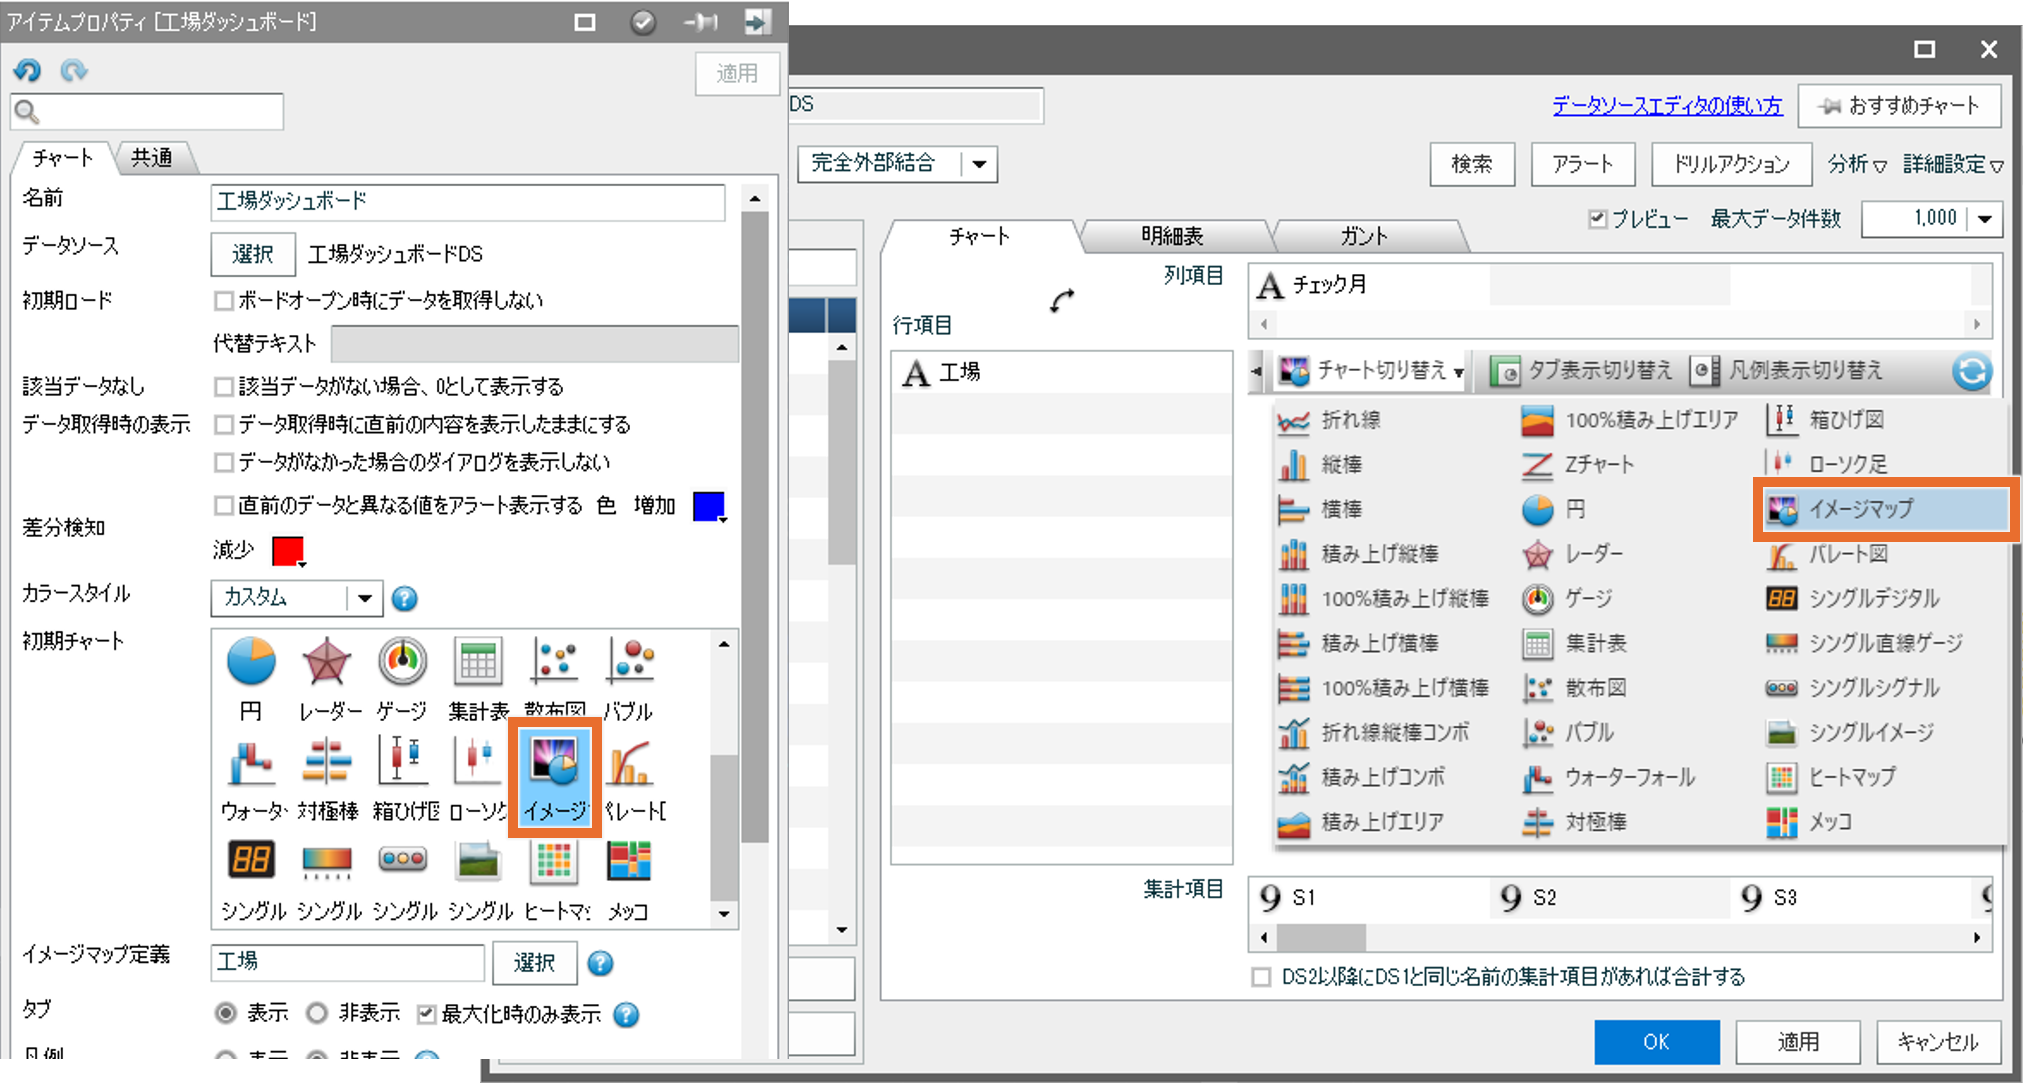Toggle データ取得時に直前の内容を表示したままにする checkbox
The width and height of the screenshot is (2025, 1083).
[x=225, y=424]
